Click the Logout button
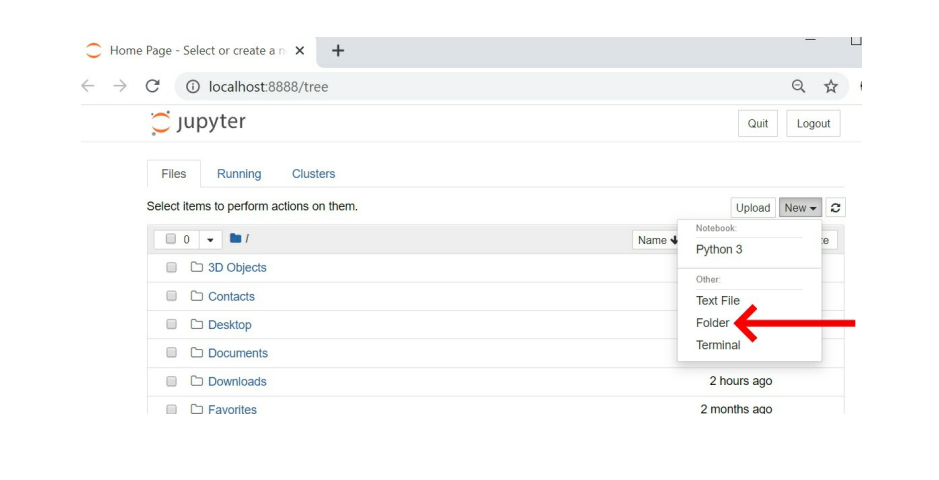Screen dimensions: 939x480 813,123
